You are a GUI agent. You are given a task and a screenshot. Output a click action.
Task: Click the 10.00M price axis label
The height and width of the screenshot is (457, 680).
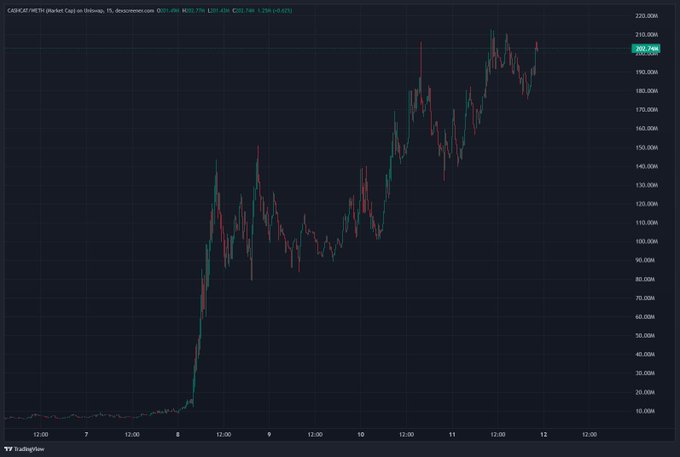coord(645,411)
